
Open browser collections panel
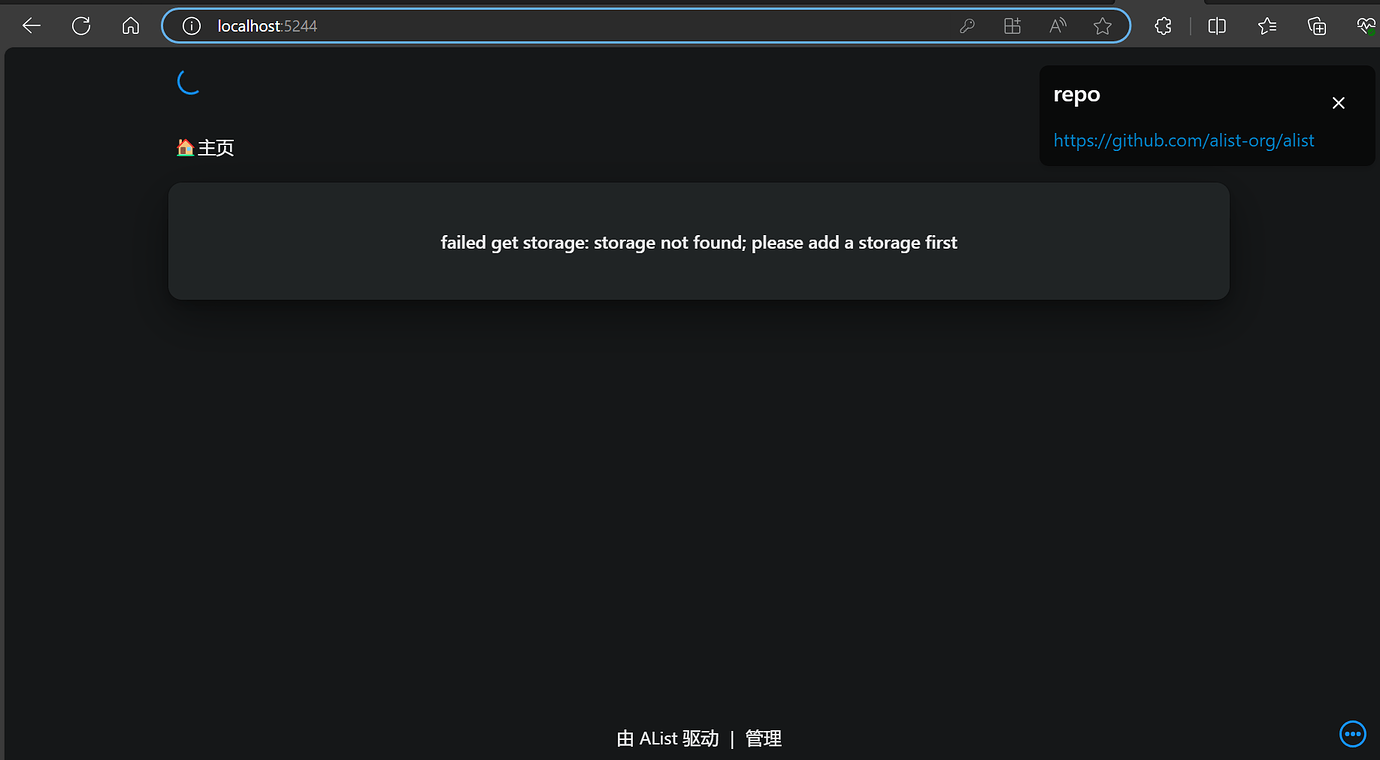click(1317, 26)
